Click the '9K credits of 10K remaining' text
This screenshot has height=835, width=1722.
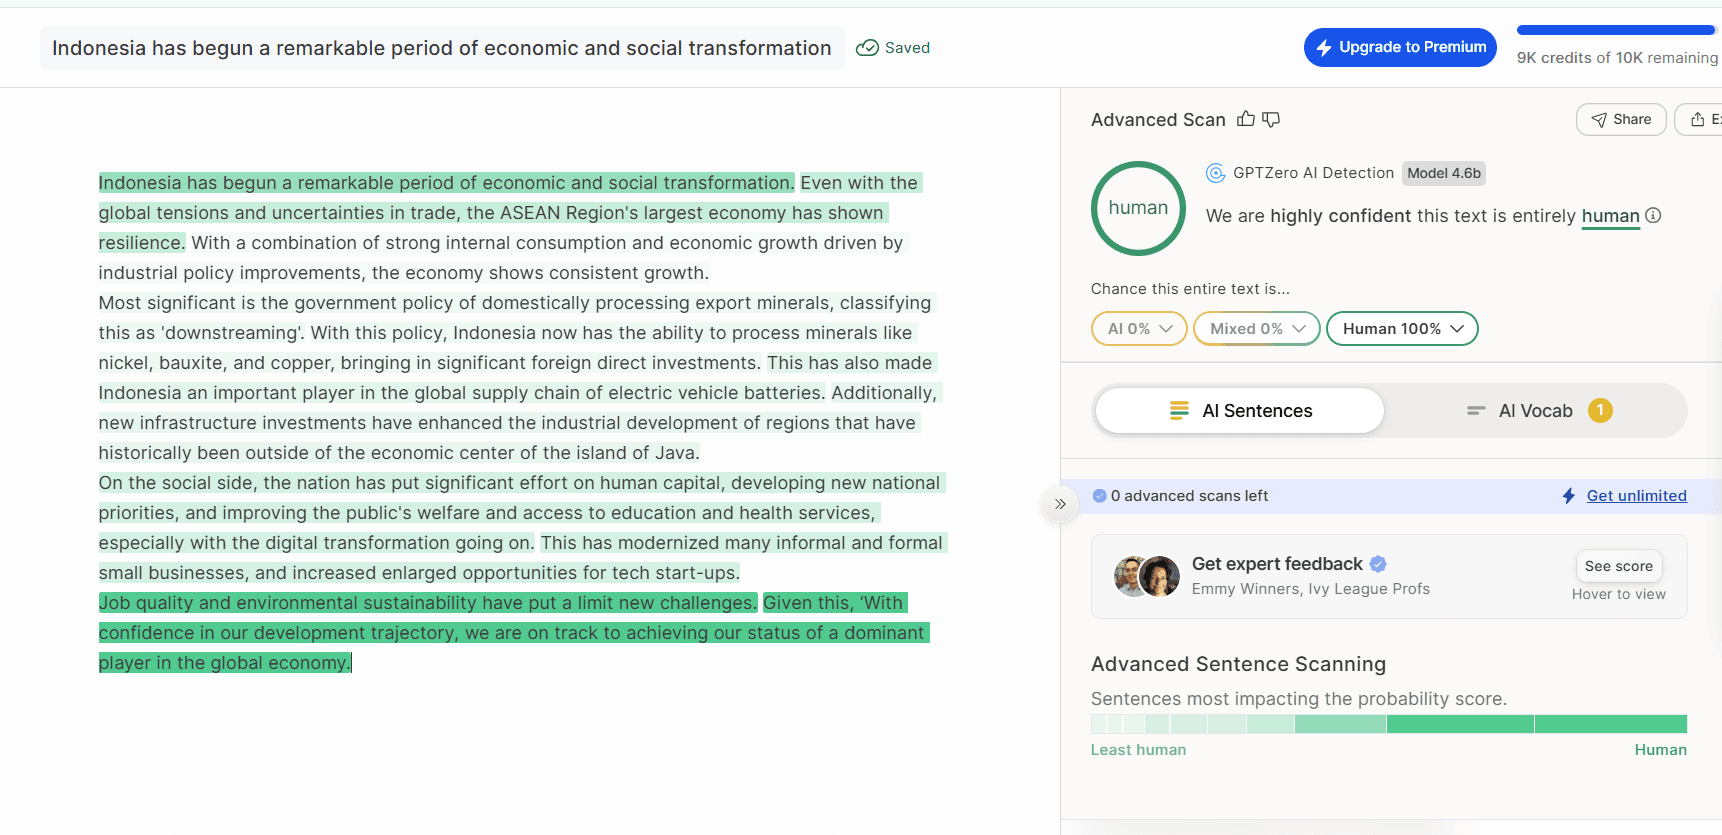(x=1617, y=58)
